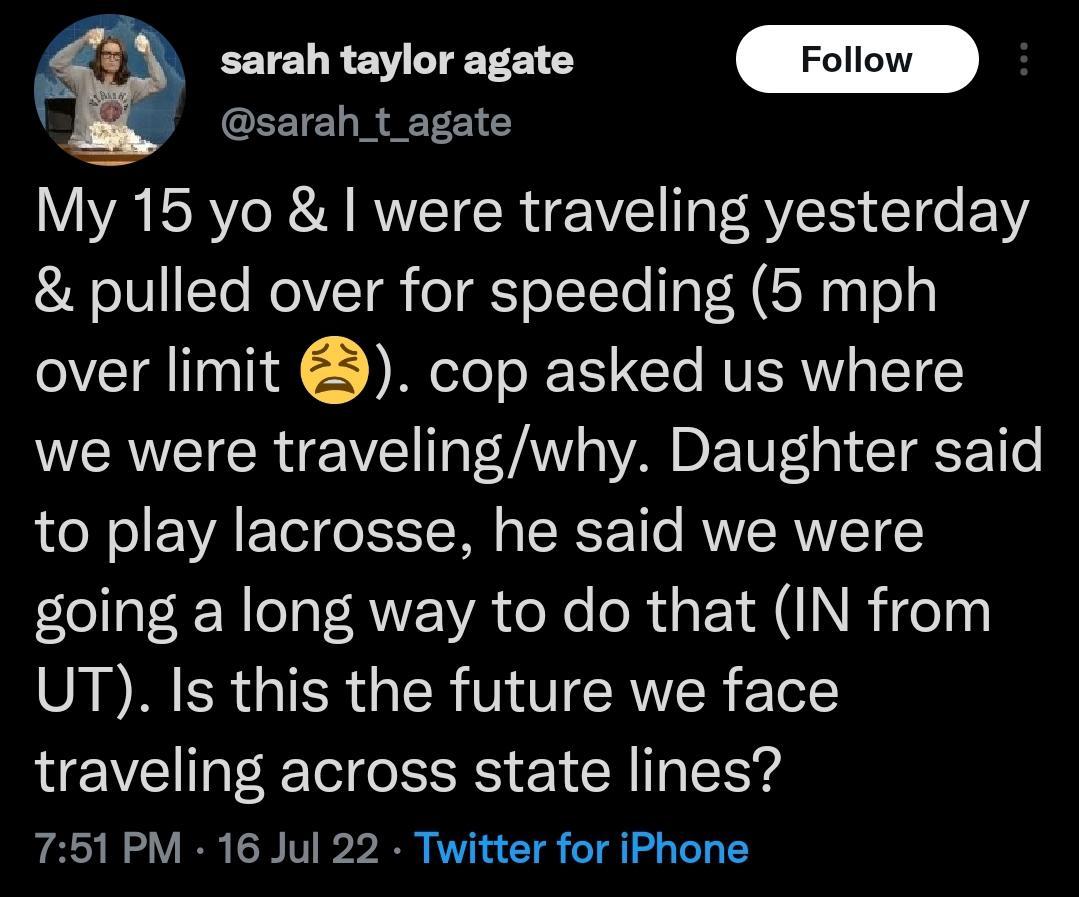Click the tweet metadata row at the bottom

pyautogui.click(x=390, y=850)
